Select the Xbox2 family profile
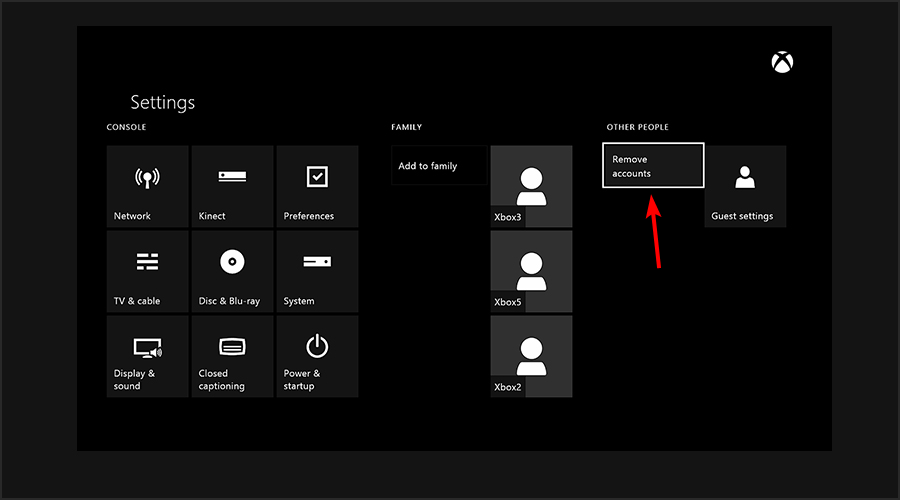 [532, 356]
